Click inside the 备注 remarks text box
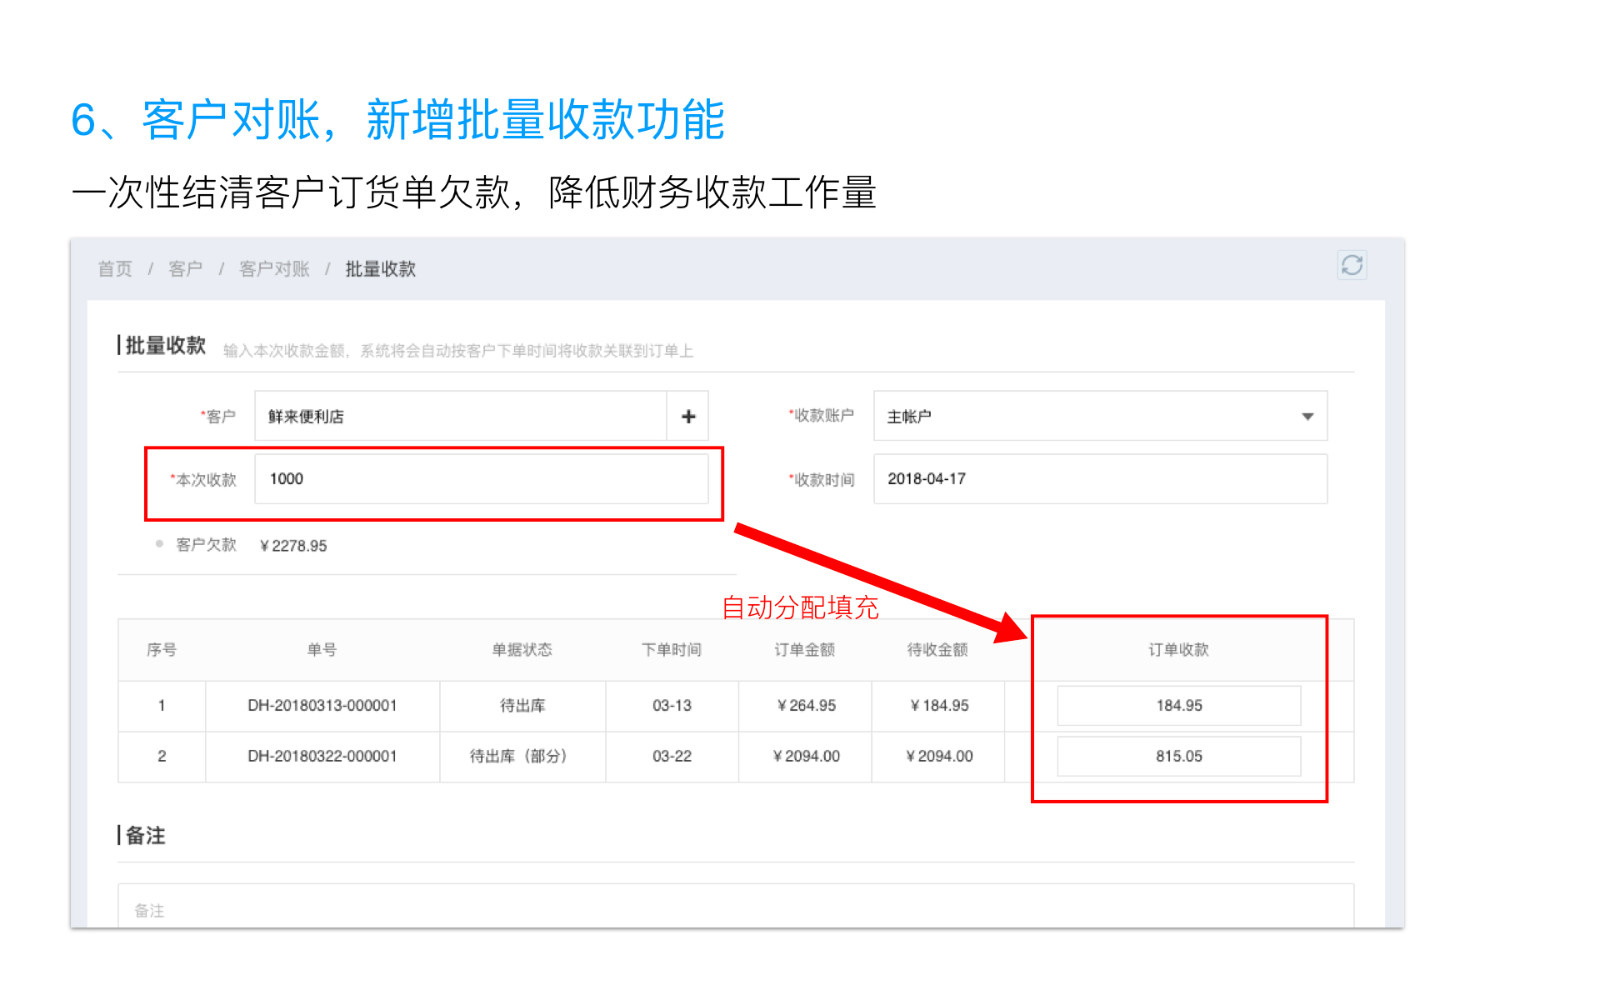The height and width of the screenshot is (1000, 1600). 735,909
